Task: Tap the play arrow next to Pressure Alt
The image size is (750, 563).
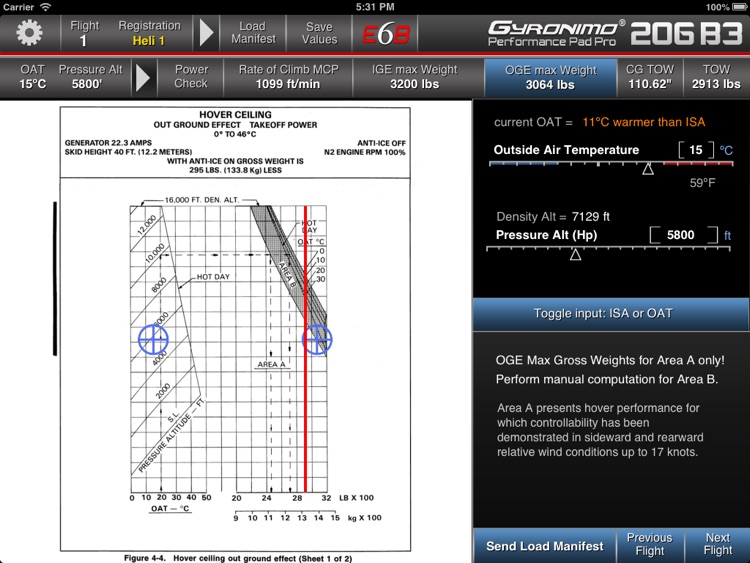Action: (x=143, y=77)
